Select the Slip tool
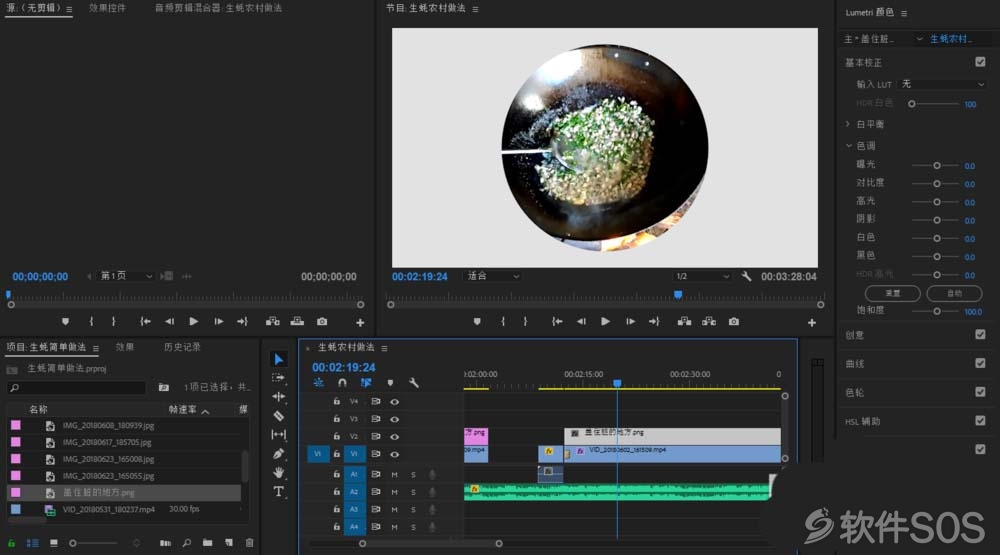 (279, 434)
